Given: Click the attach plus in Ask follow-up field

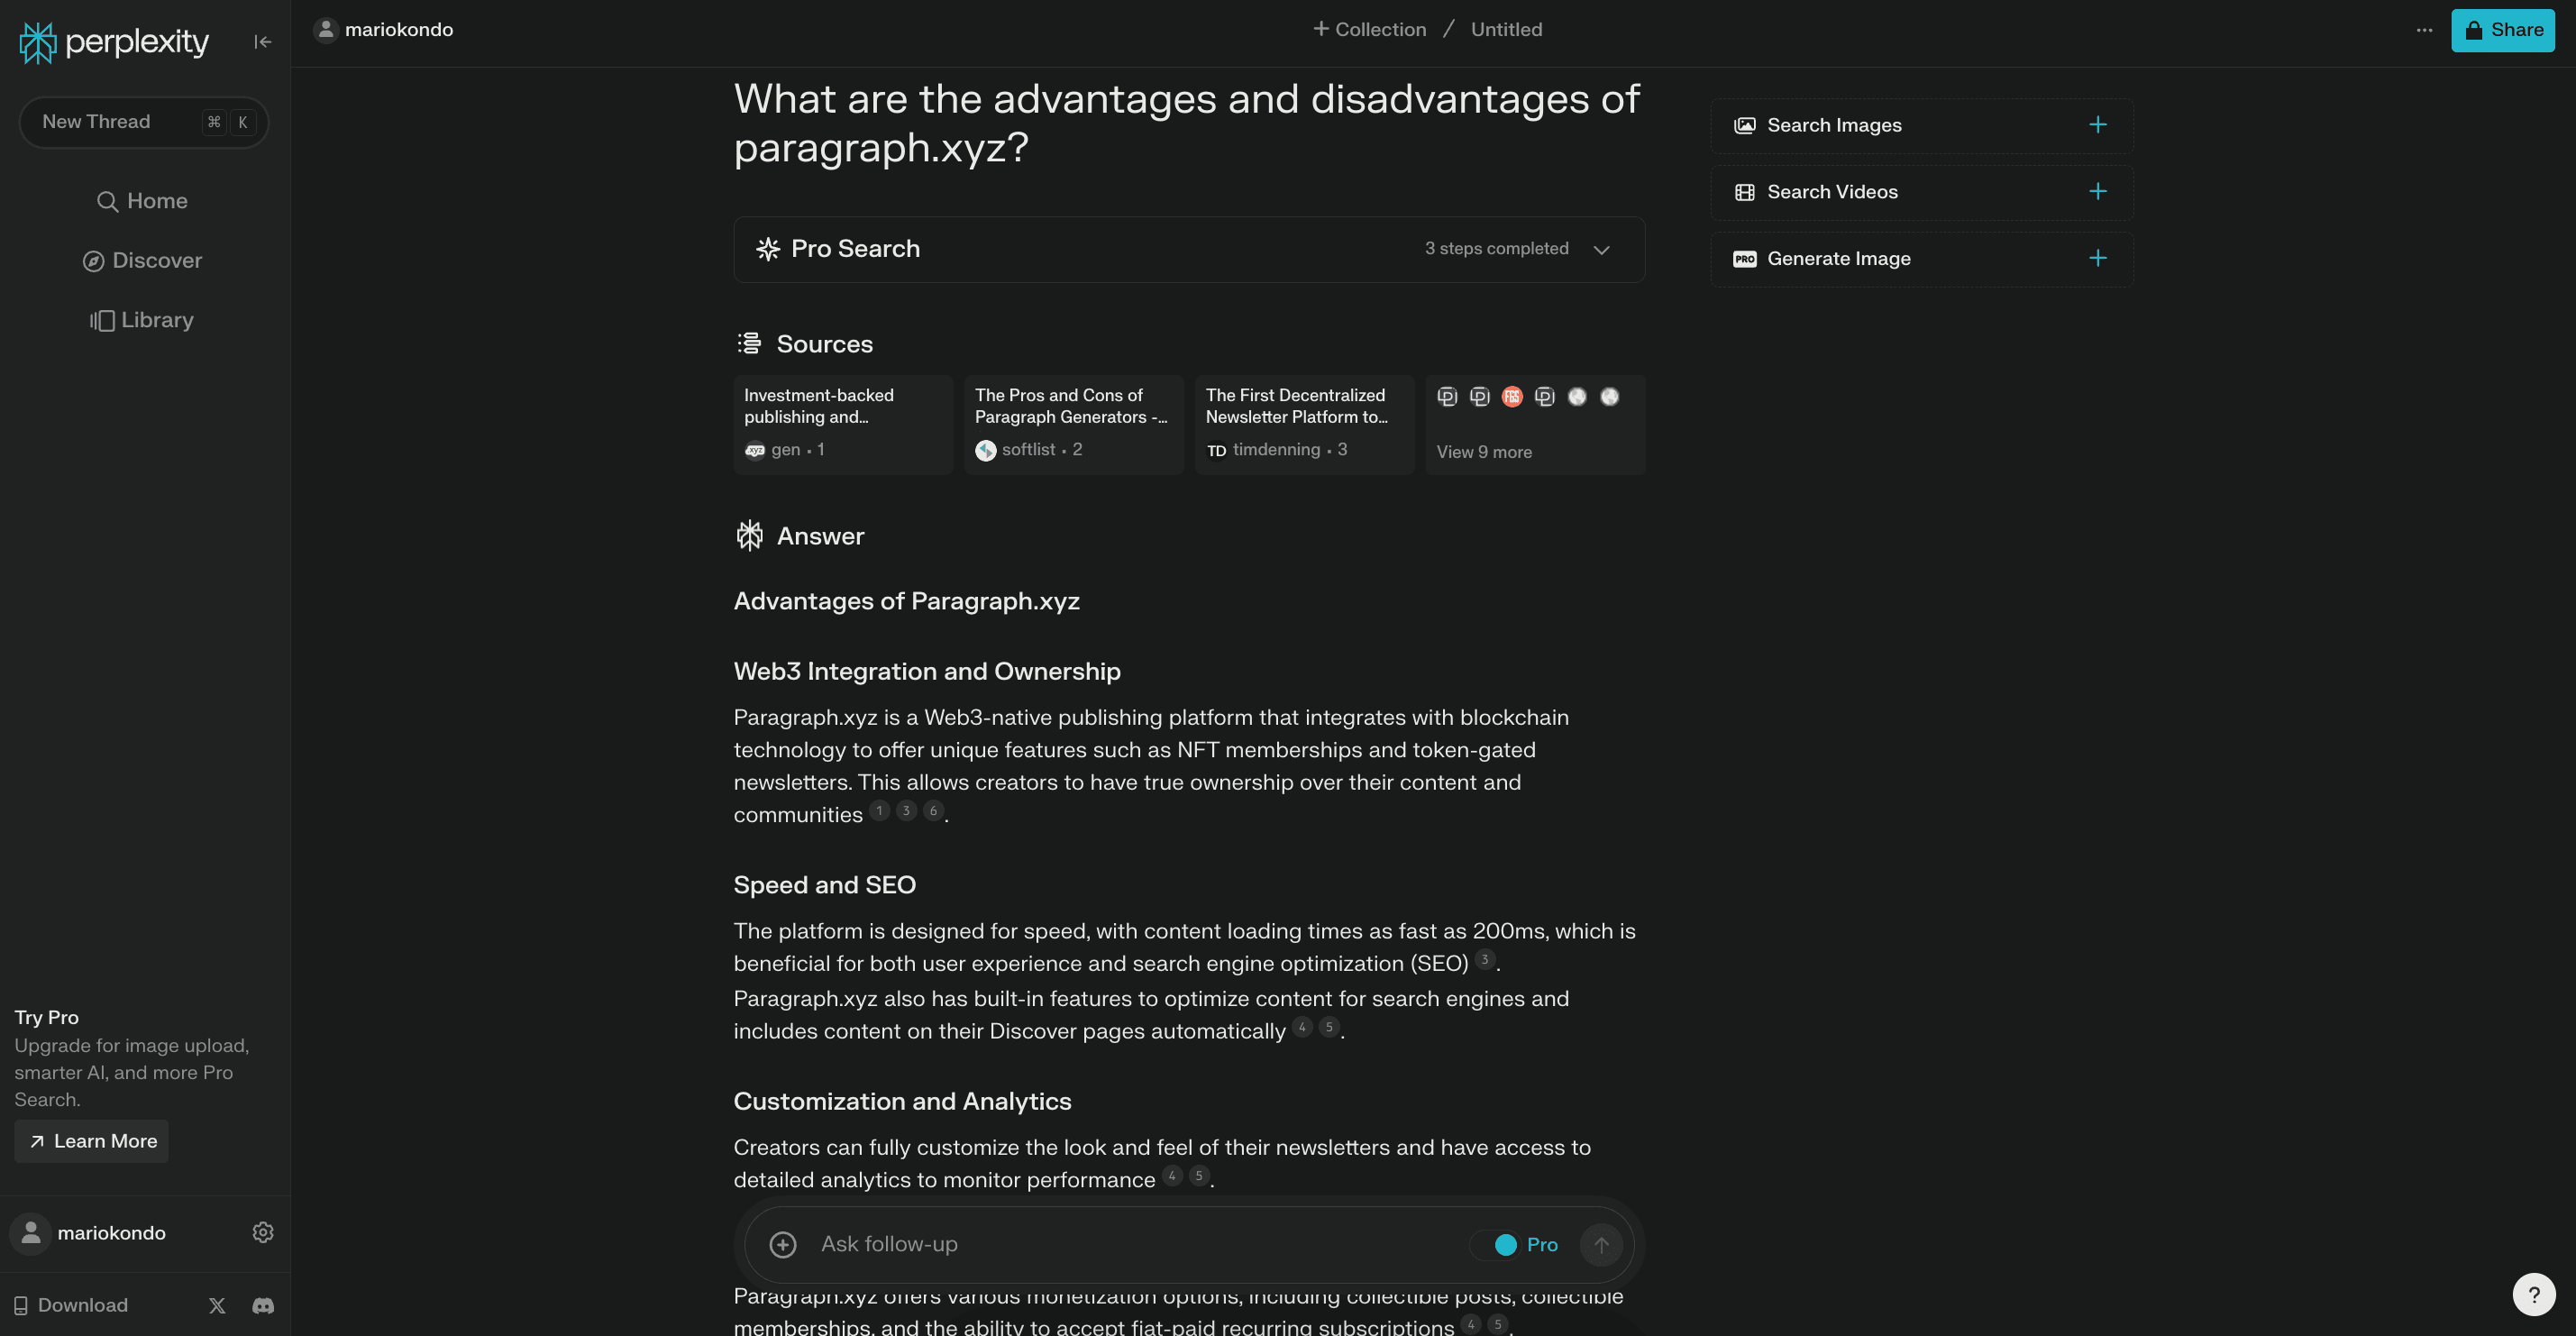Looking at the screenshot, I should coord(783,1244).
